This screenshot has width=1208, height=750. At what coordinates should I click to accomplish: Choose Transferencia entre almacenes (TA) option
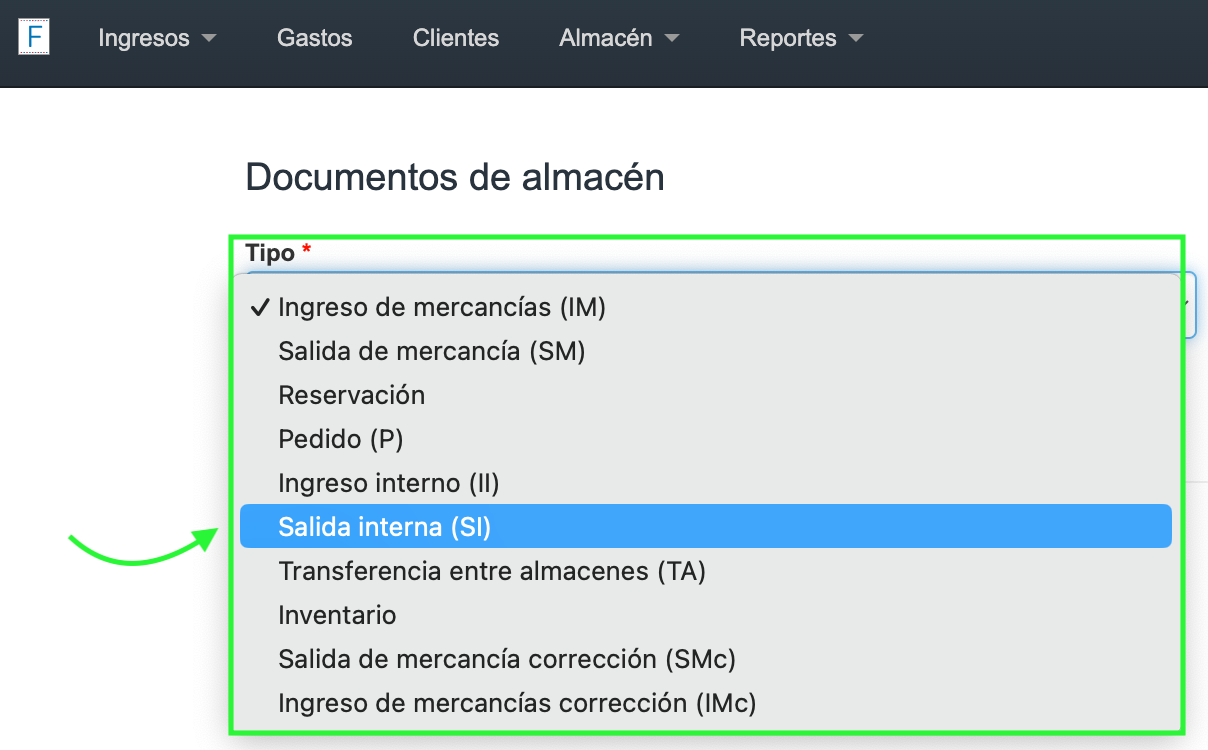click(492, 571)
